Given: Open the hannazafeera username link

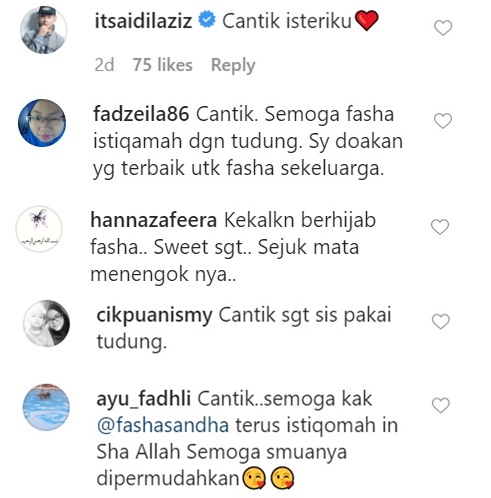Looking at the screenshot, I should coord(154,220).
